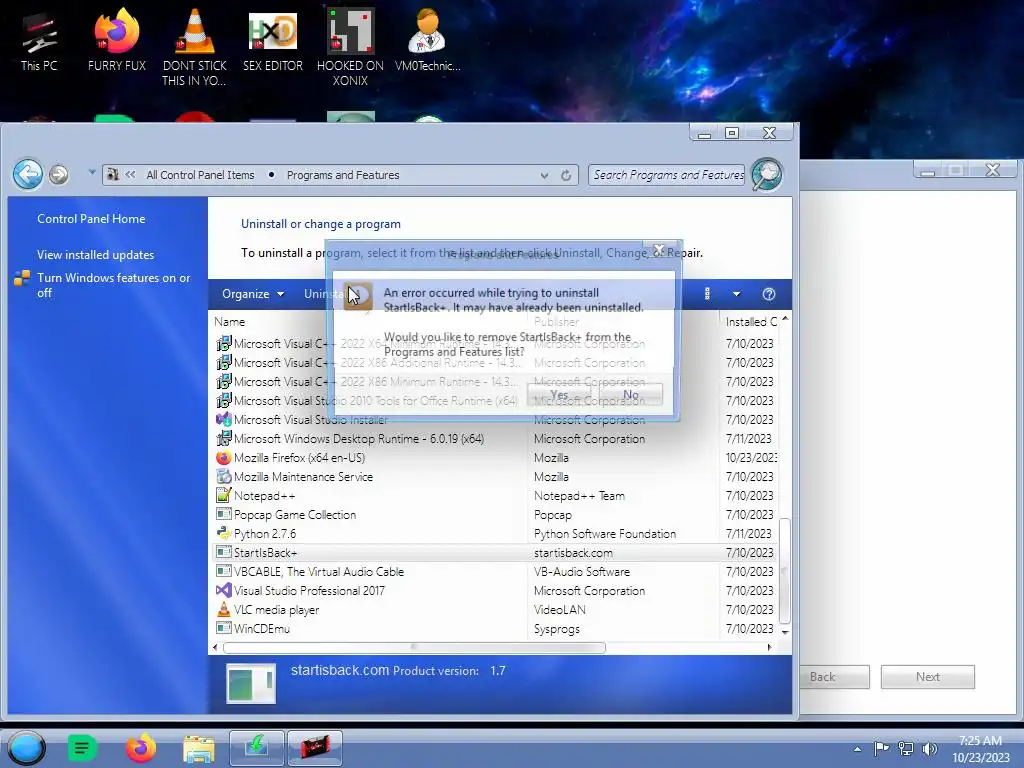Screen dimensions: 1024x768
Task: Select Microsoft Windows Desktop Runtime 6.0.19 row
Action: click(x=495, y=439)
